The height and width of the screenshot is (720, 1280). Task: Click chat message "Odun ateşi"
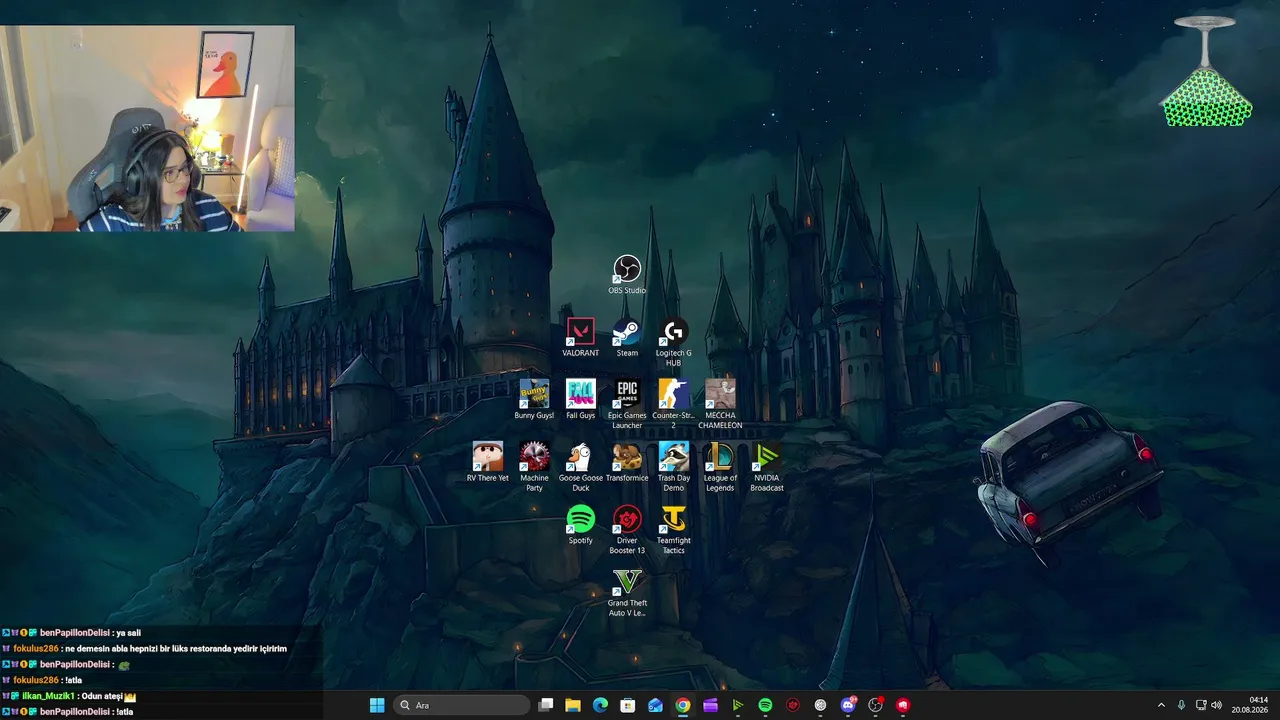pos(103,696)
